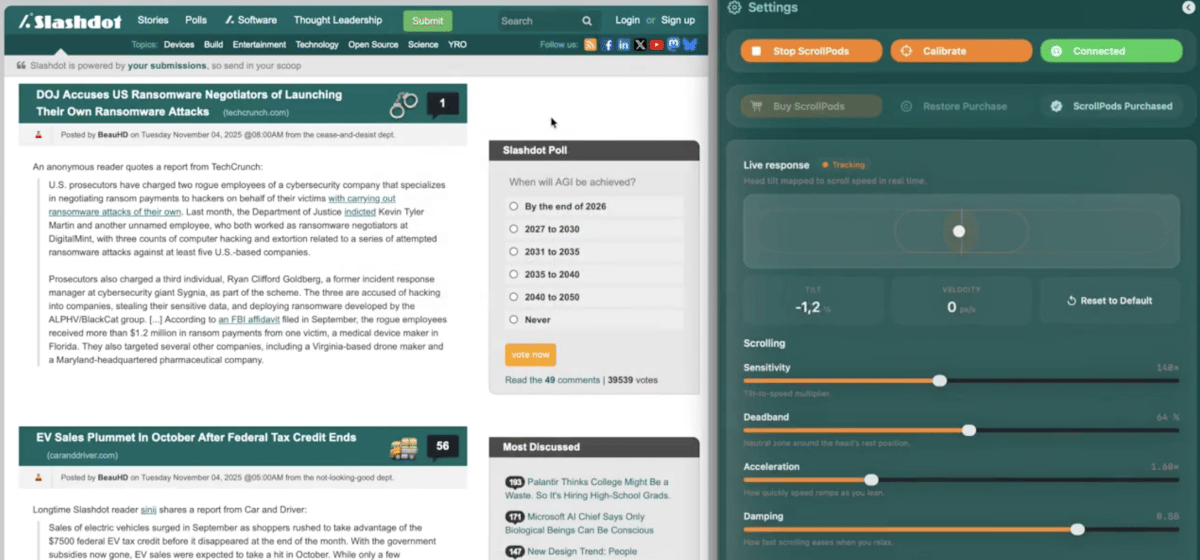1200x560 pixels.
Task: Click the user icon beside the 05:00AM post
Action: (x=38, y=478)
